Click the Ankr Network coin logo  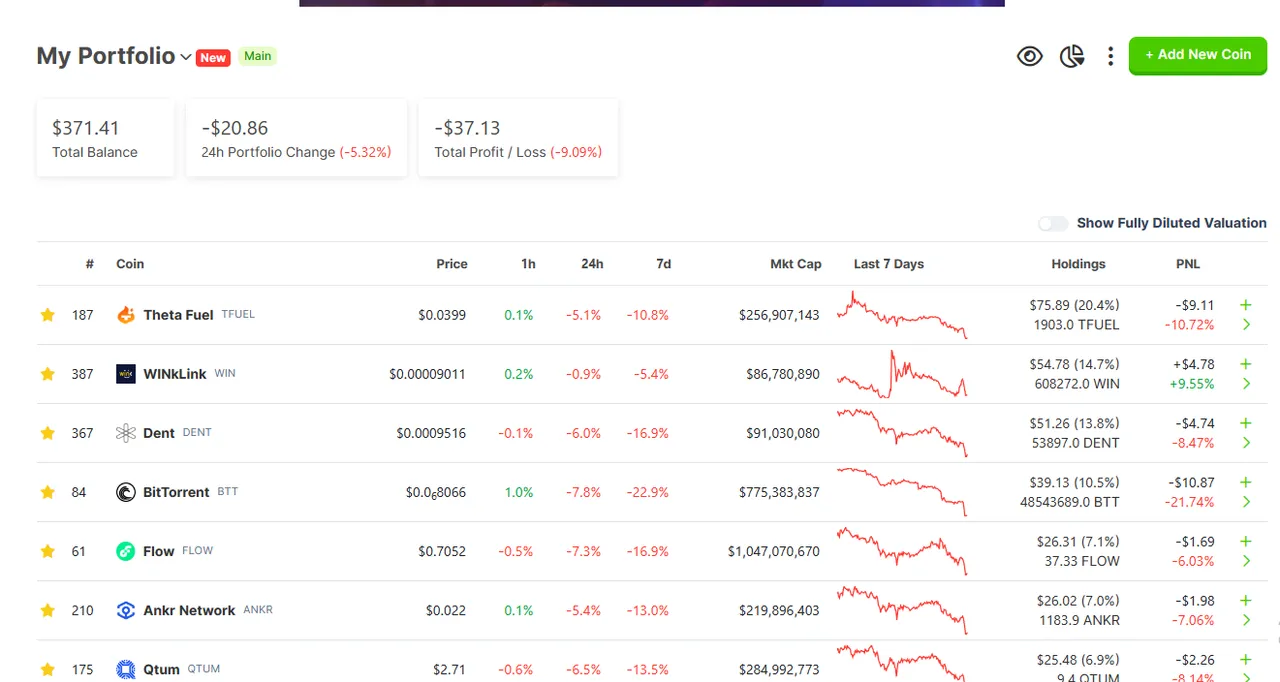point(126,610)
